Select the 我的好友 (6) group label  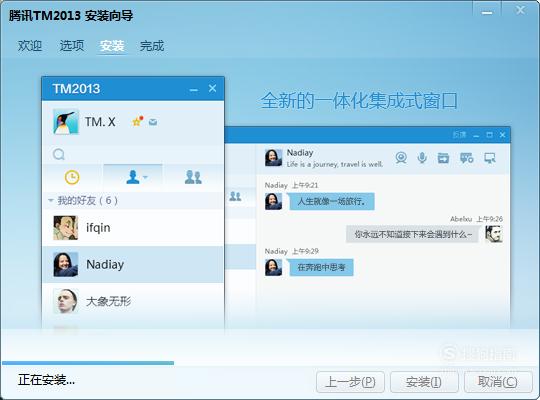tap(87, 201)
